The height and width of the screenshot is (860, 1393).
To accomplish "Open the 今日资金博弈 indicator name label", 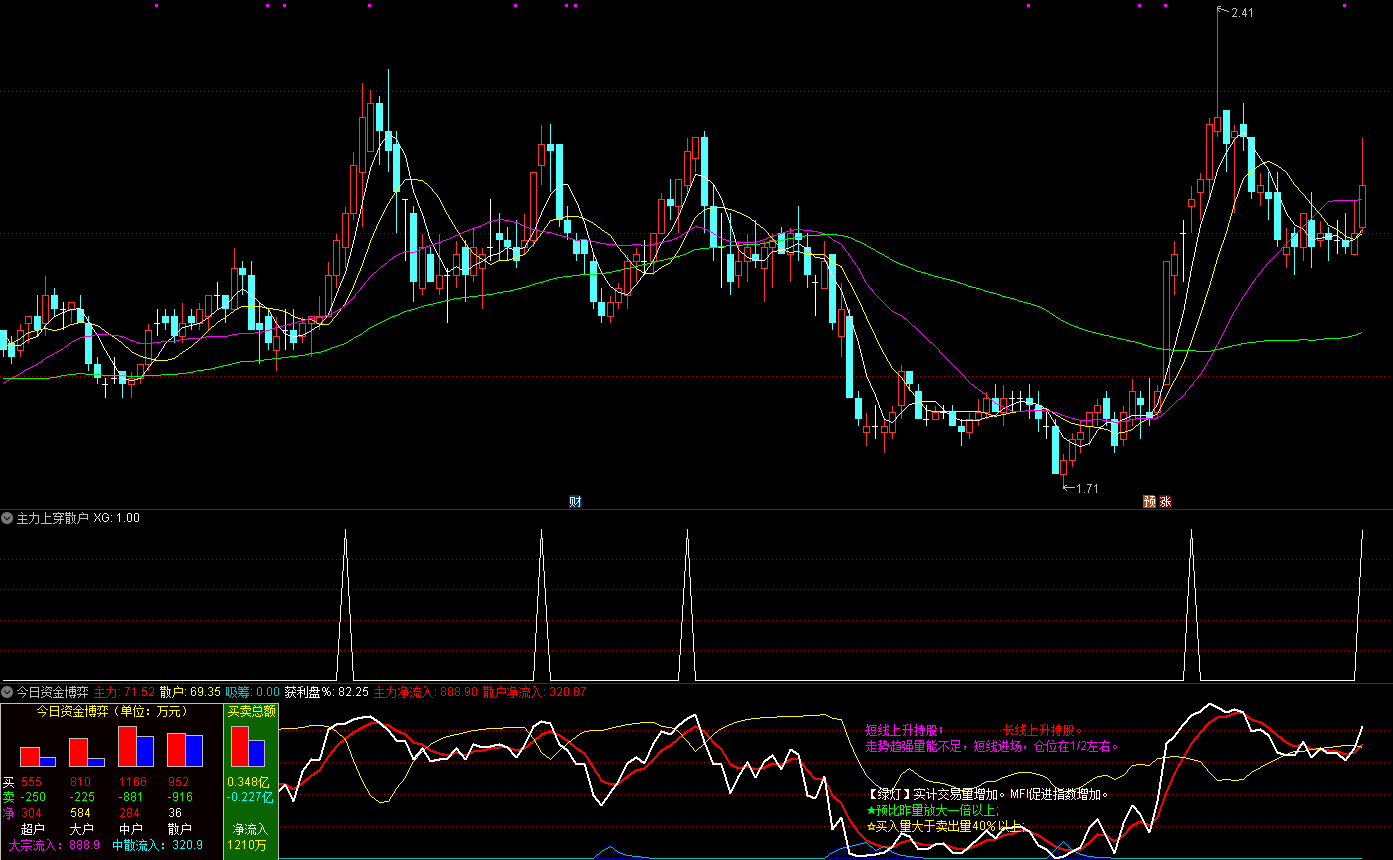I will pyautogui.click(x=52, y=691).
